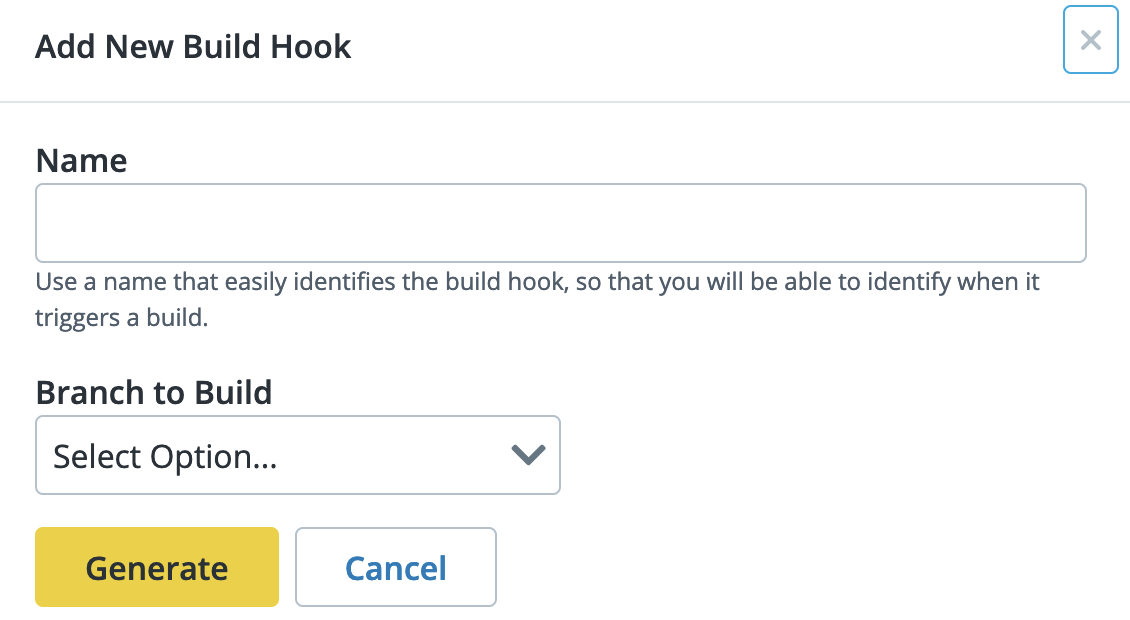Click the Name field label

81,160
